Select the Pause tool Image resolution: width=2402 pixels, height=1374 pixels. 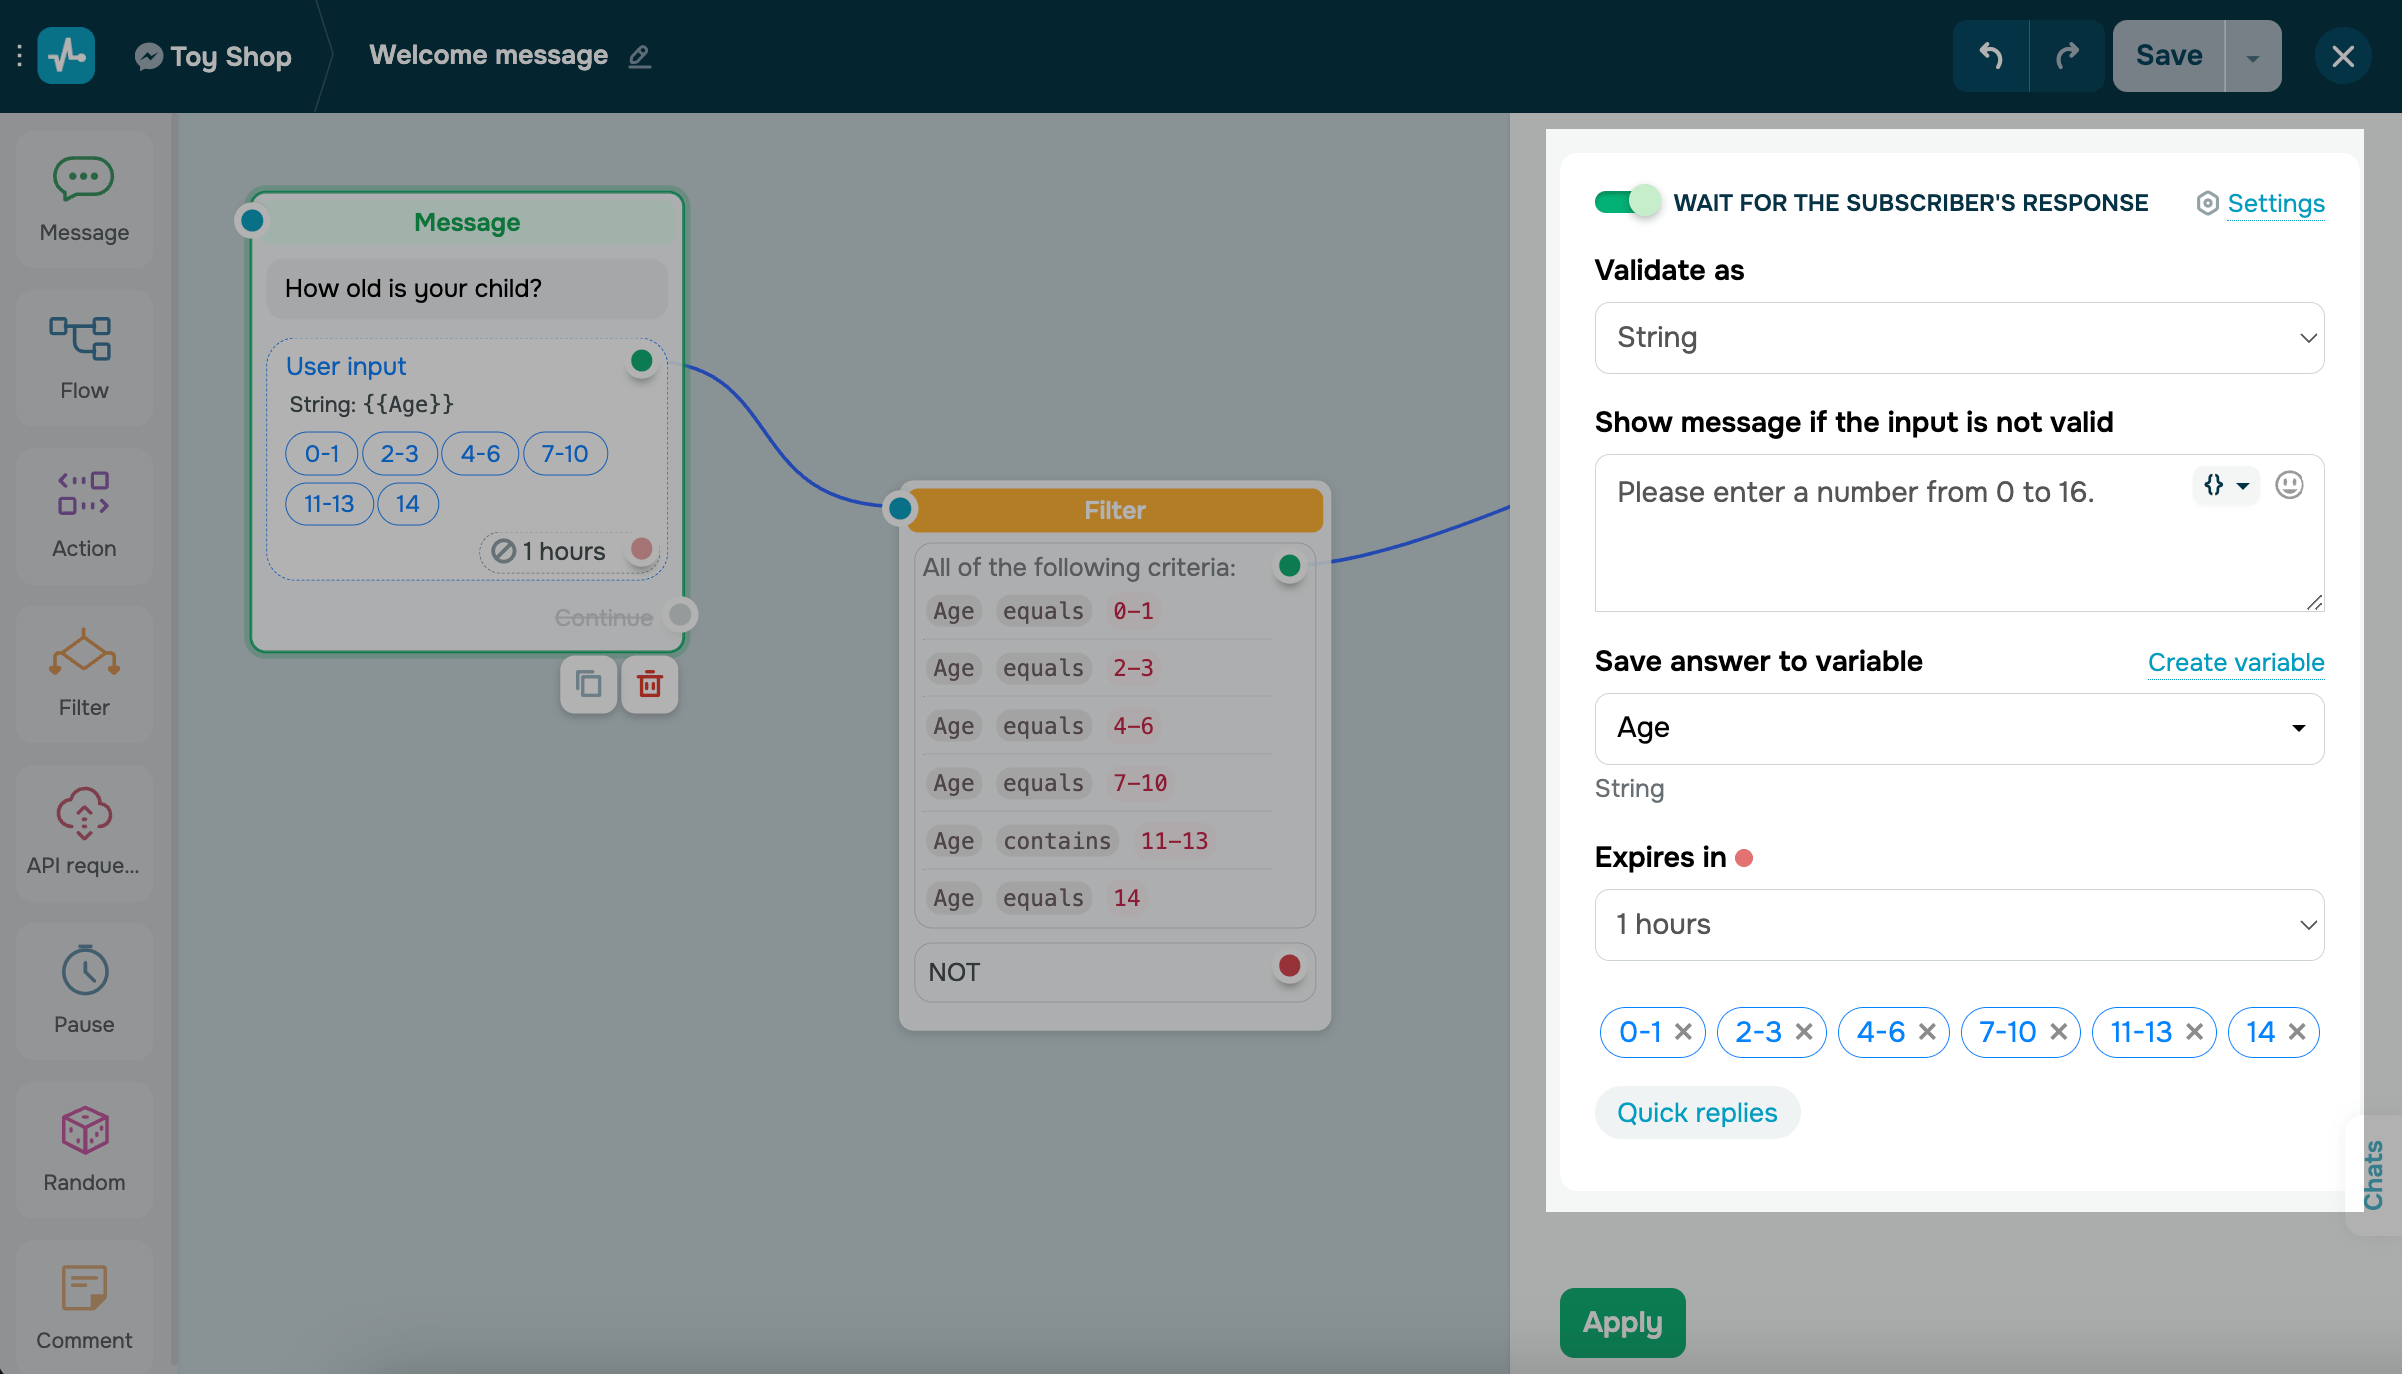point(84,990)
